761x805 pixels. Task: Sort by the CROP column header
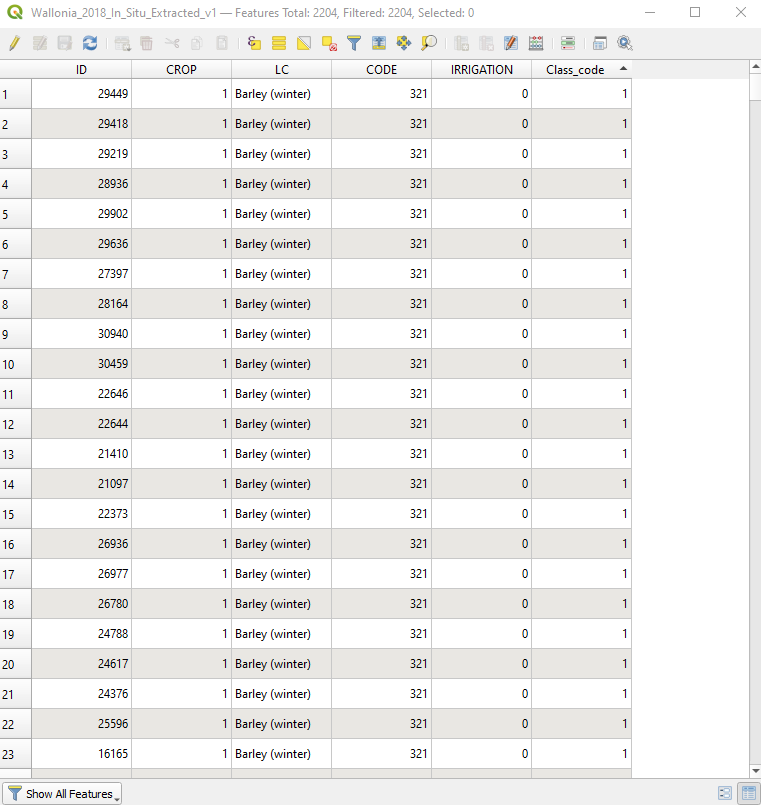(x=181, y=70)
